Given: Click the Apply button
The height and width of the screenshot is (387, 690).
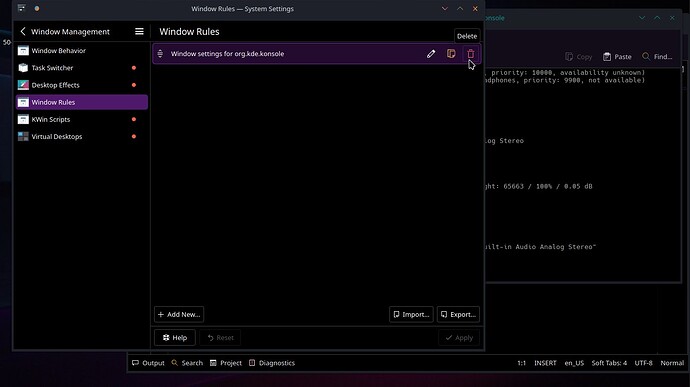Looking at the screenshot, I should point(459,338).
